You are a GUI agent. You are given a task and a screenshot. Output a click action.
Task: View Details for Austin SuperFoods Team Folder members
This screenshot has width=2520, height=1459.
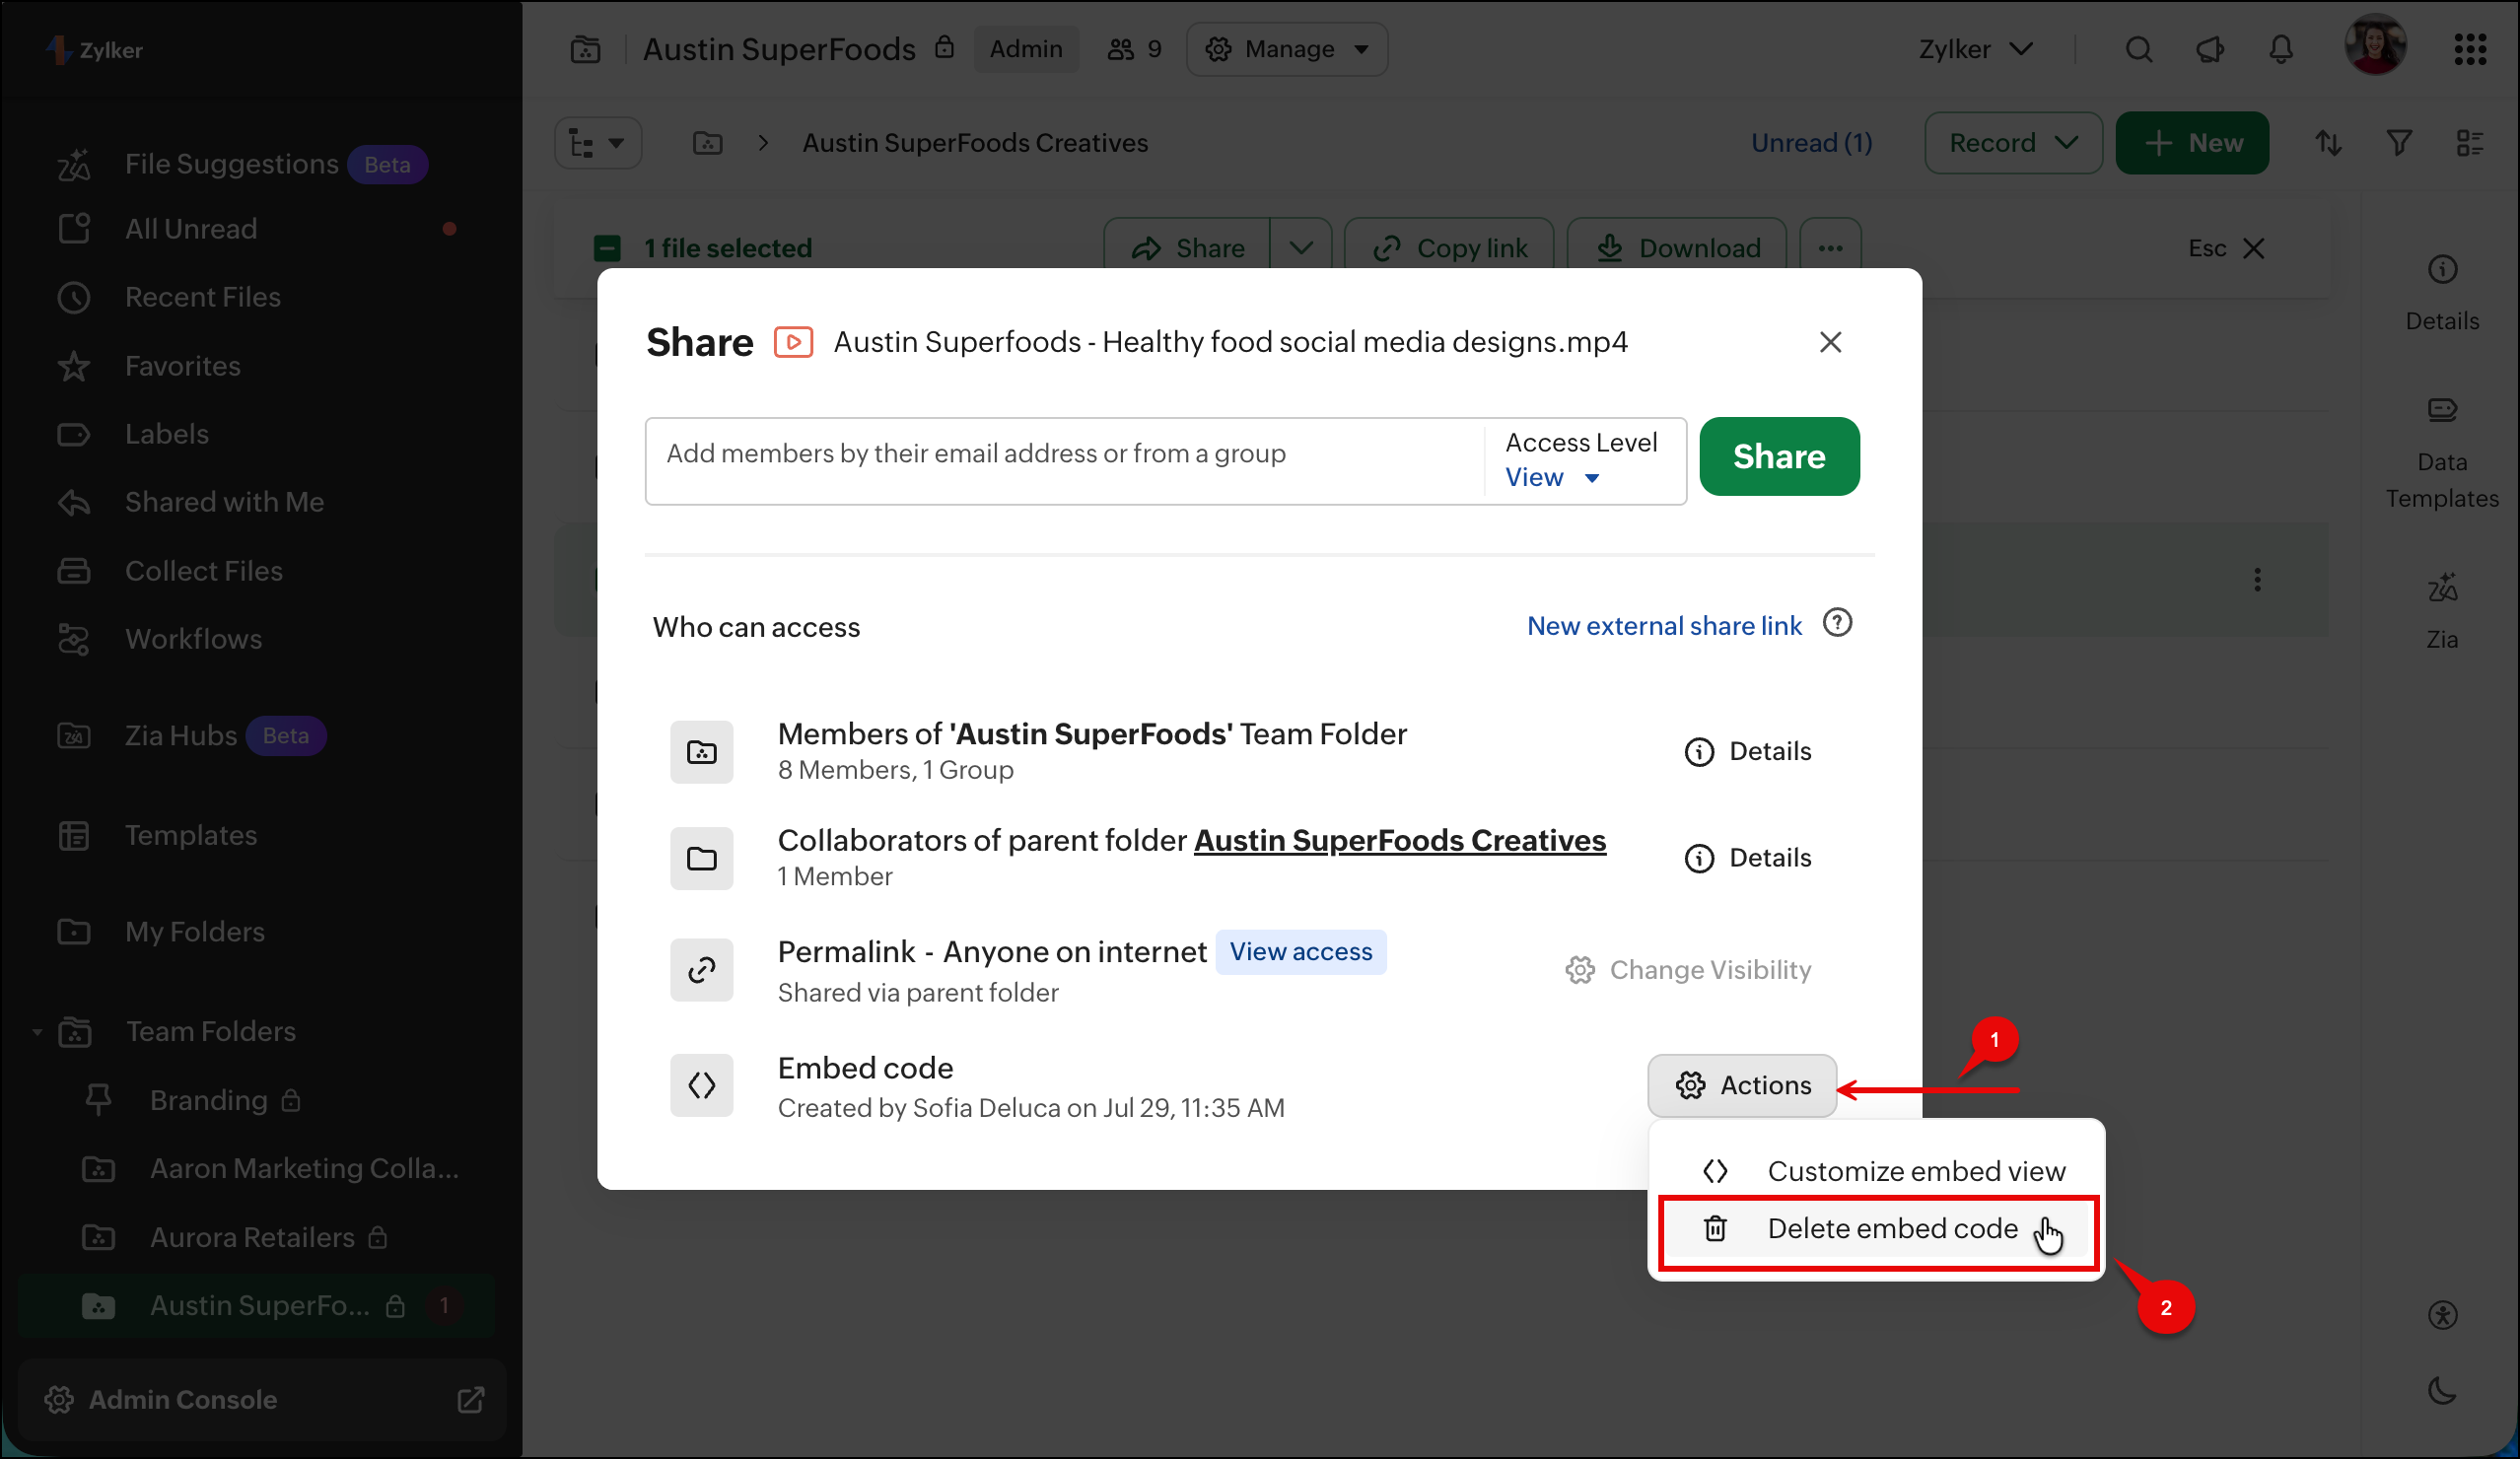coord(1748,751)
